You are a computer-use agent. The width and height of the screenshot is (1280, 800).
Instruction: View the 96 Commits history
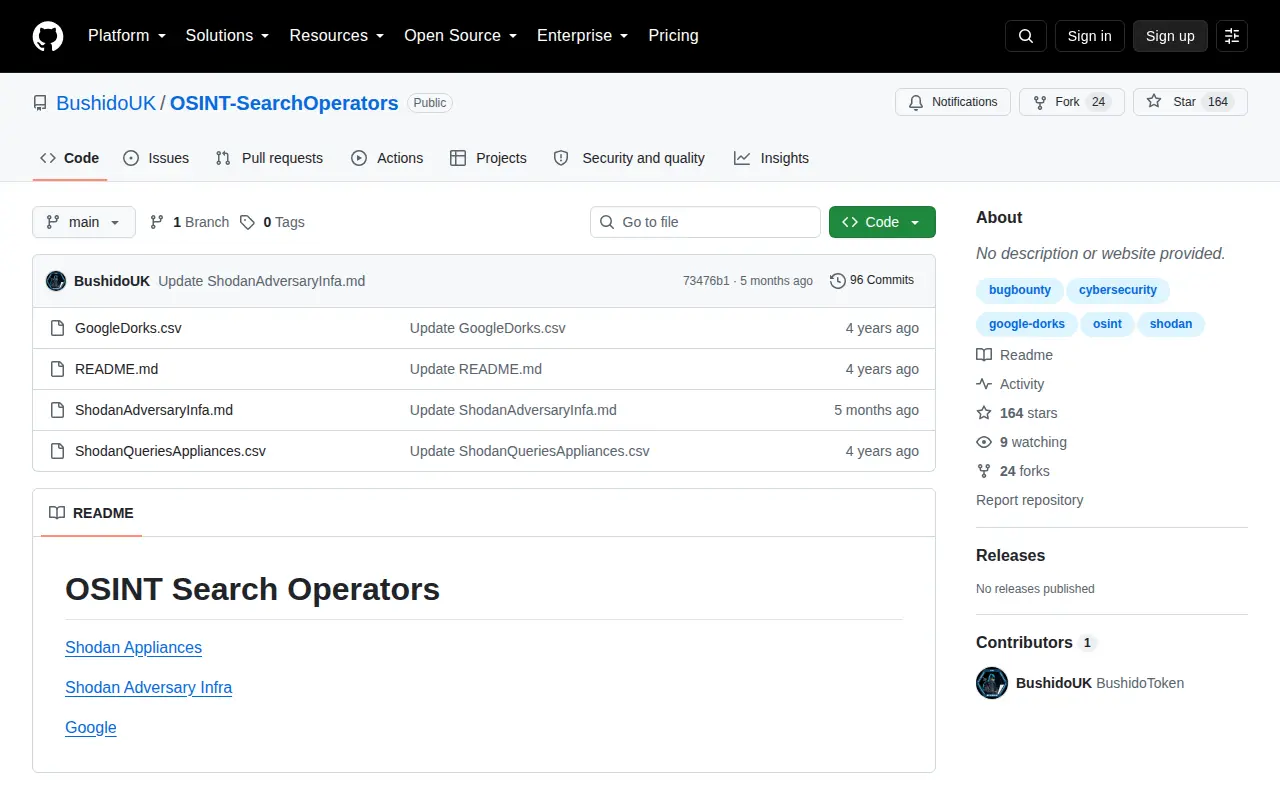[x=872, y=281]
